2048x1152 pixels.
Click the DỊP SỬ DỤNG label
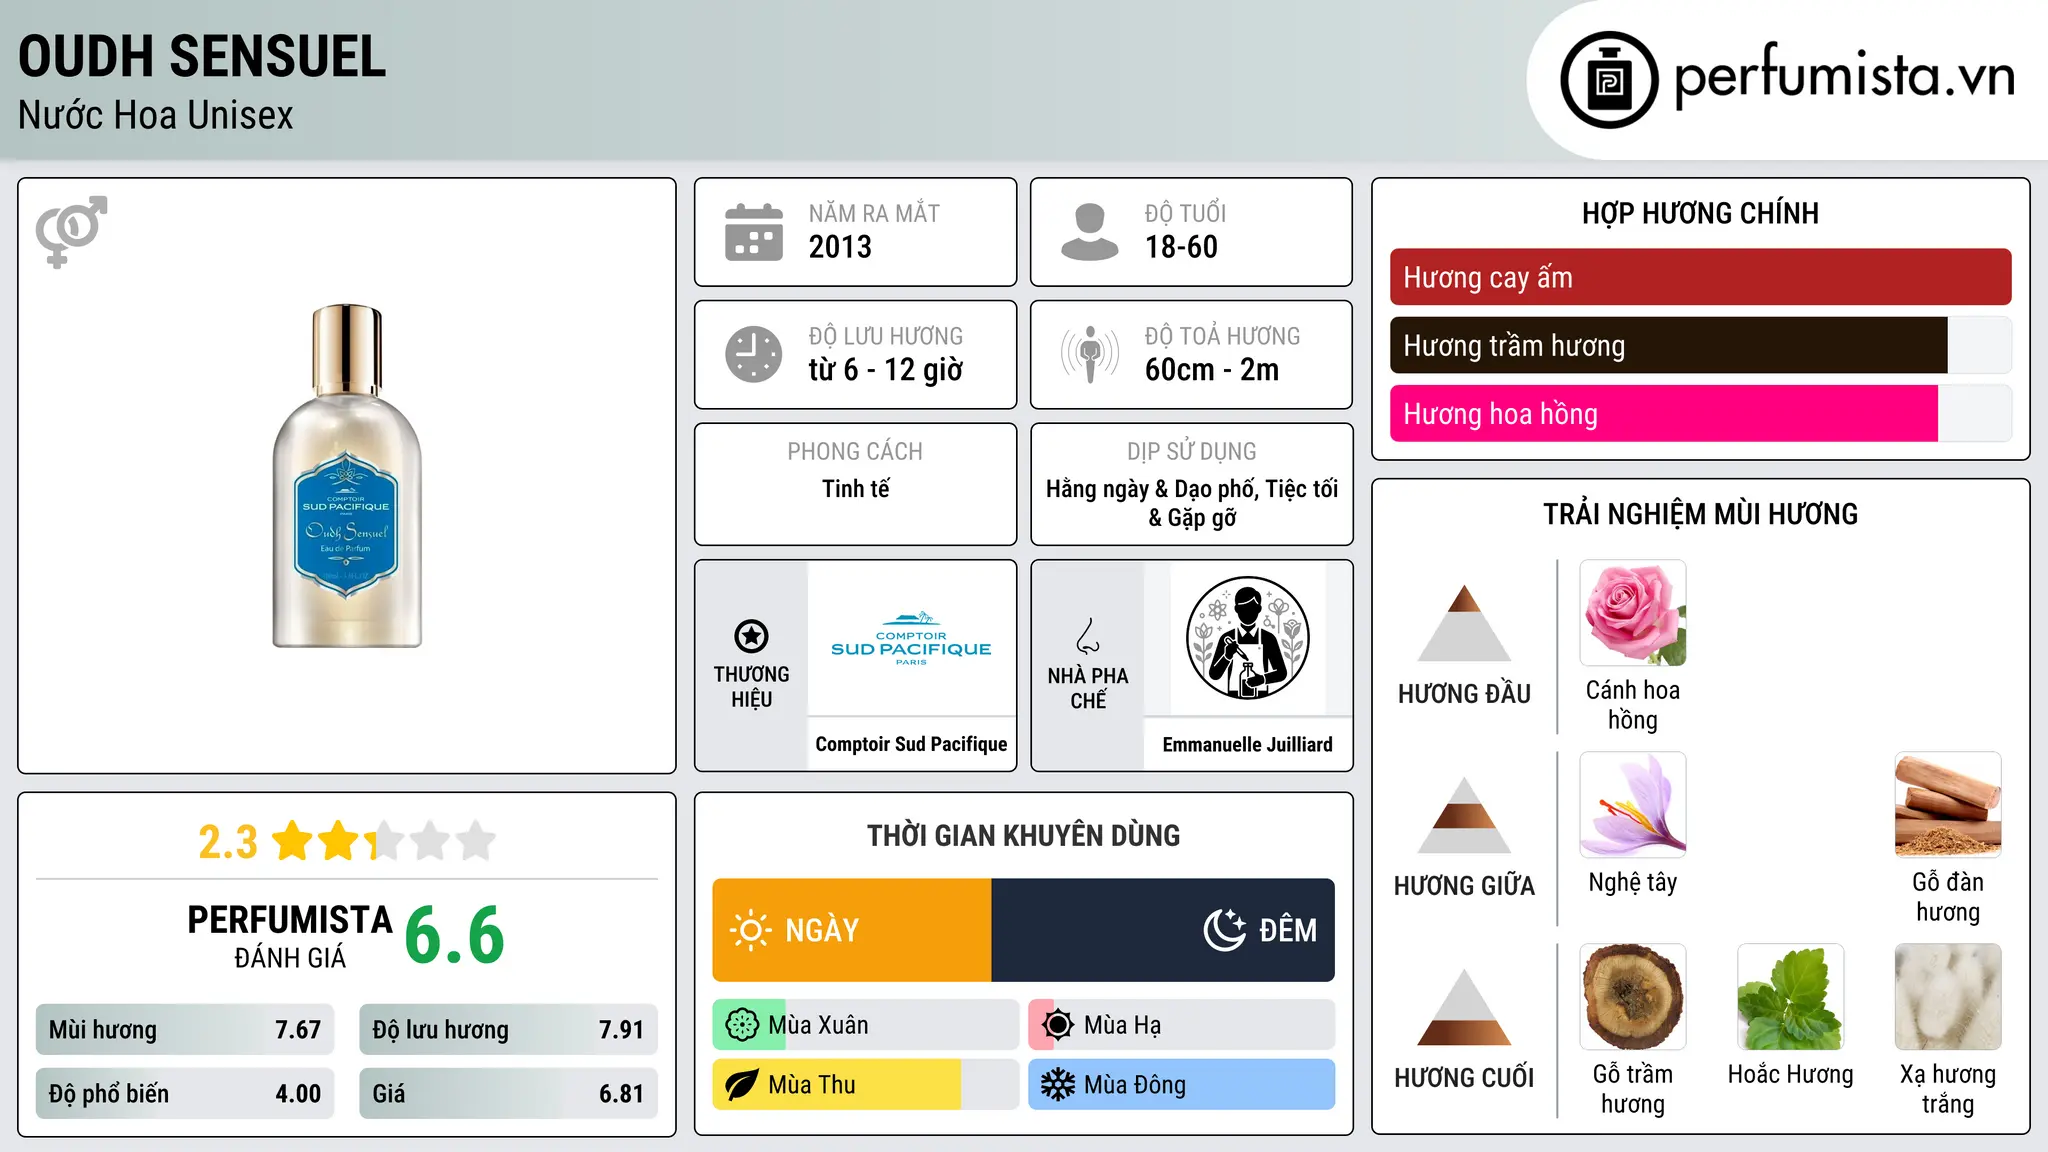1192,452
